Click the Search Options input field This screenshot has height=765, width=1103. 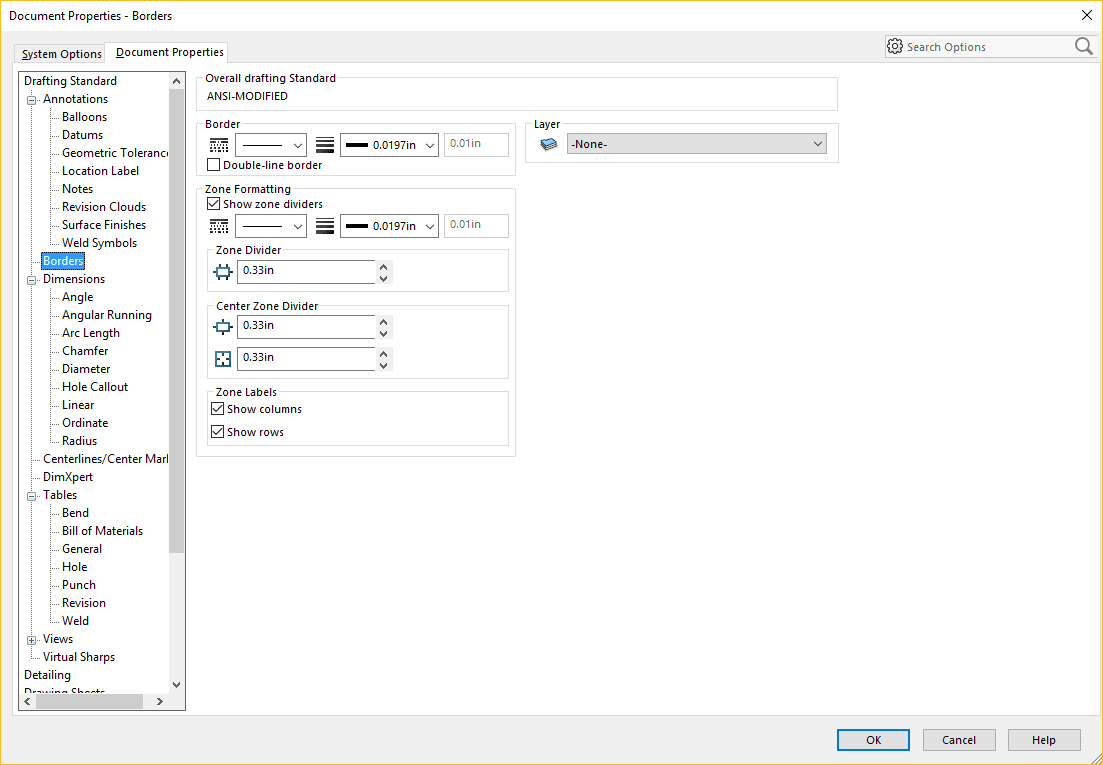click(x=985, y=47)
